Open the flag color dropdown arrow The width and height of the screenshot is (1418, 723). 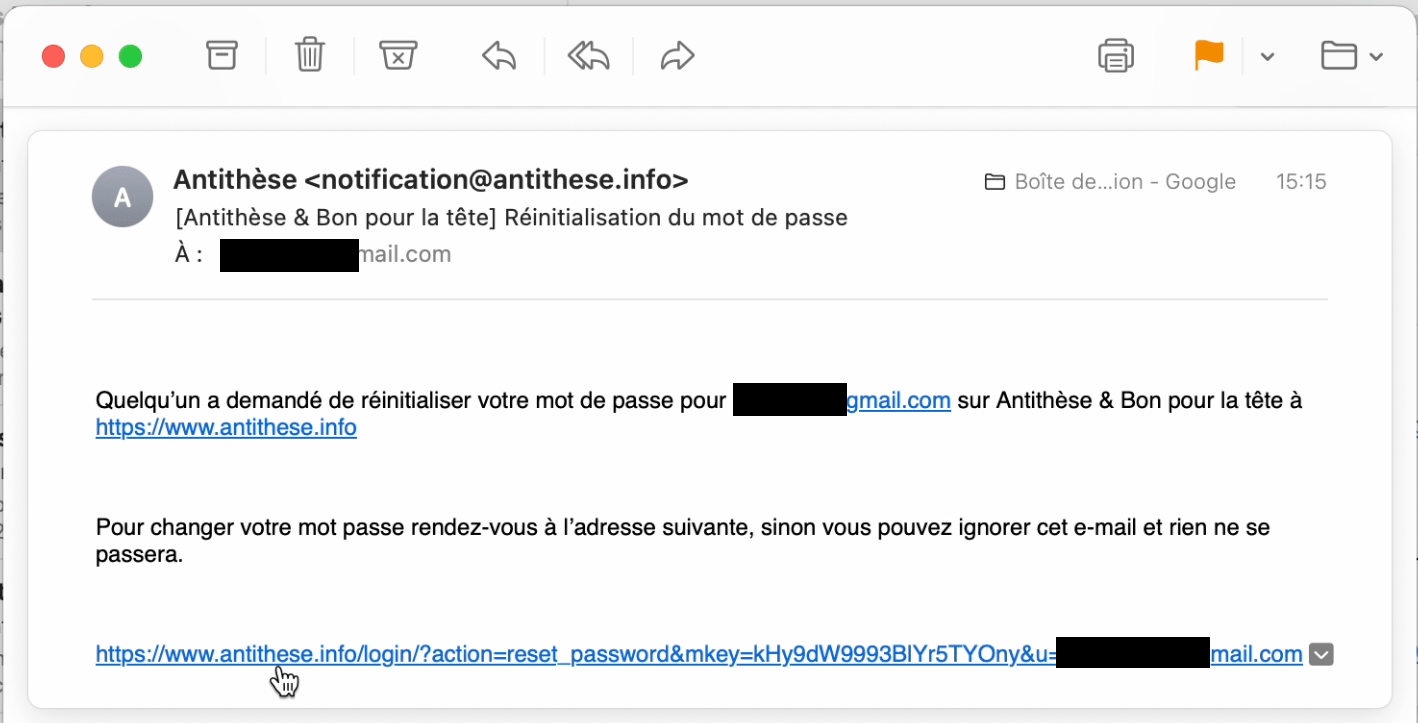[x=1267, y=57]
